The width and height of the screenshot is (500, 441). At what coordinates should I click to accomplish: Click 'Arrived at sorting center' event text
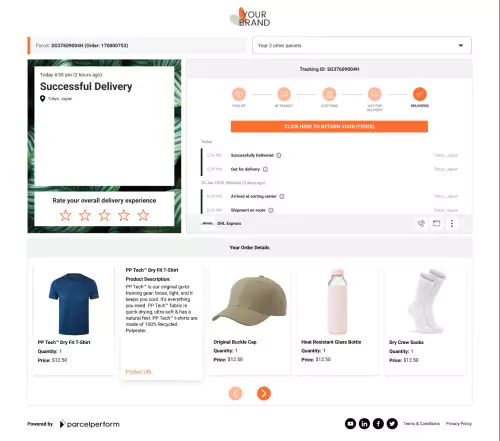pyautogui.click(x=254, y=196)
